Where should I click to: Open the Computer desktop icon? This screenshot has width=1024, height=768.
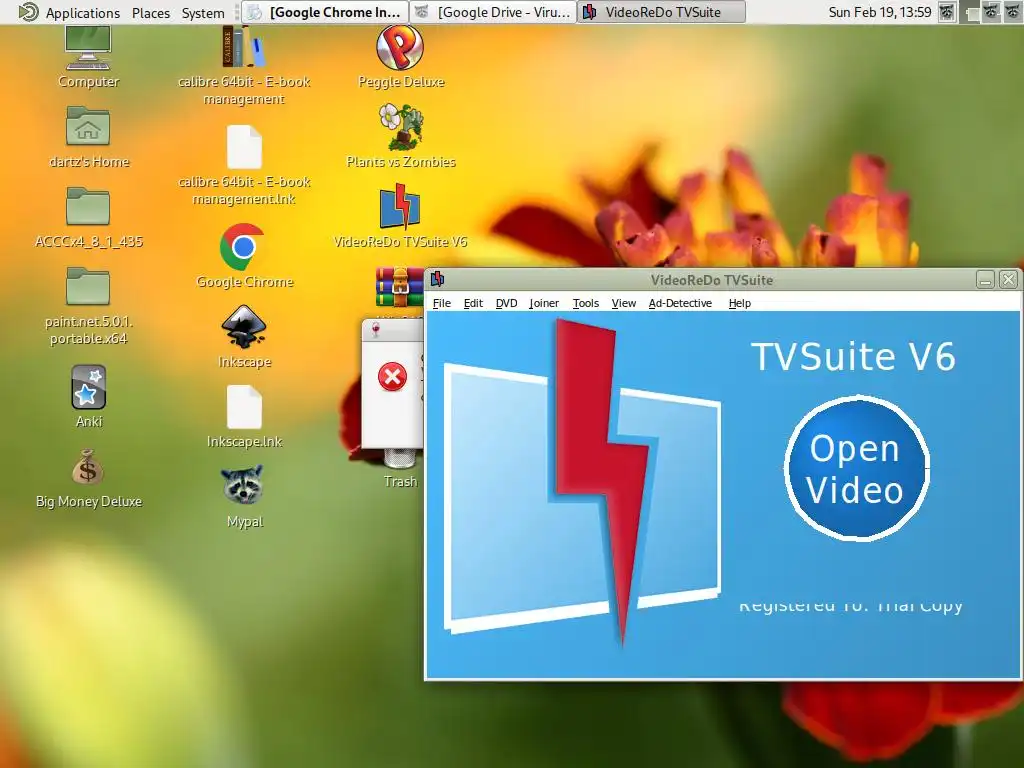88,48
